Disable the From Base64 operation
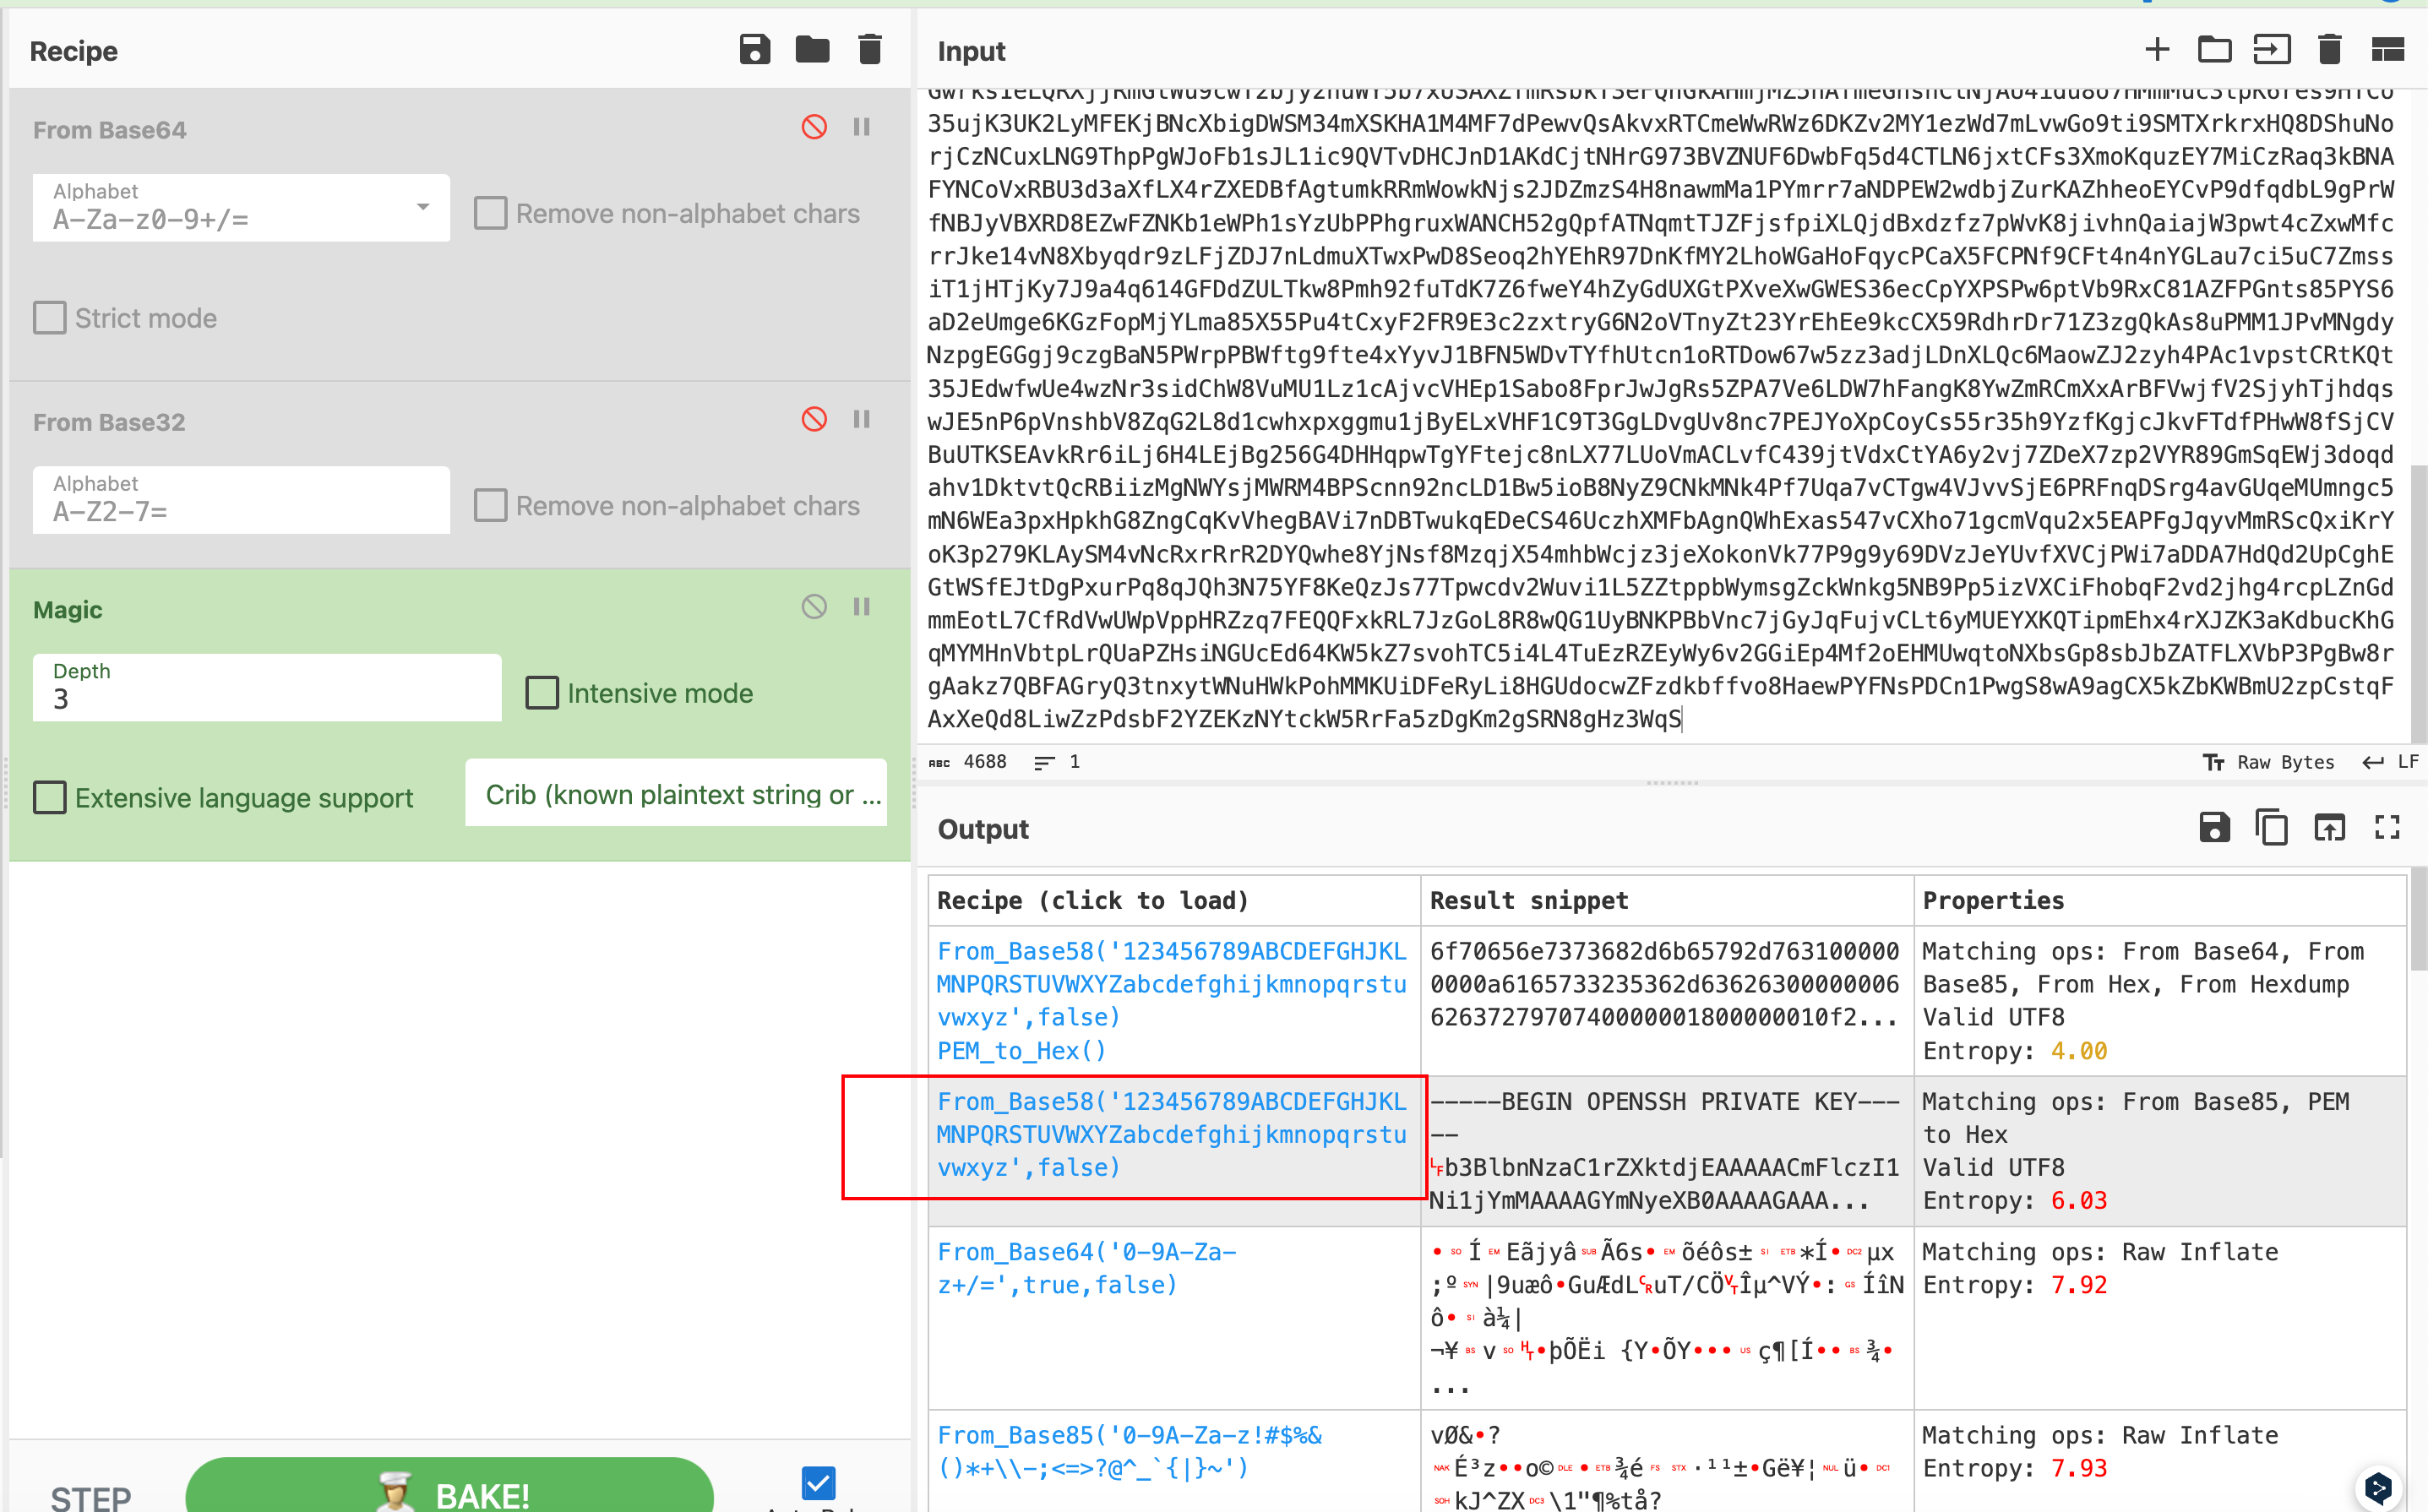The height and width of the screenshot is (1512, 2428). click(814, 127)
